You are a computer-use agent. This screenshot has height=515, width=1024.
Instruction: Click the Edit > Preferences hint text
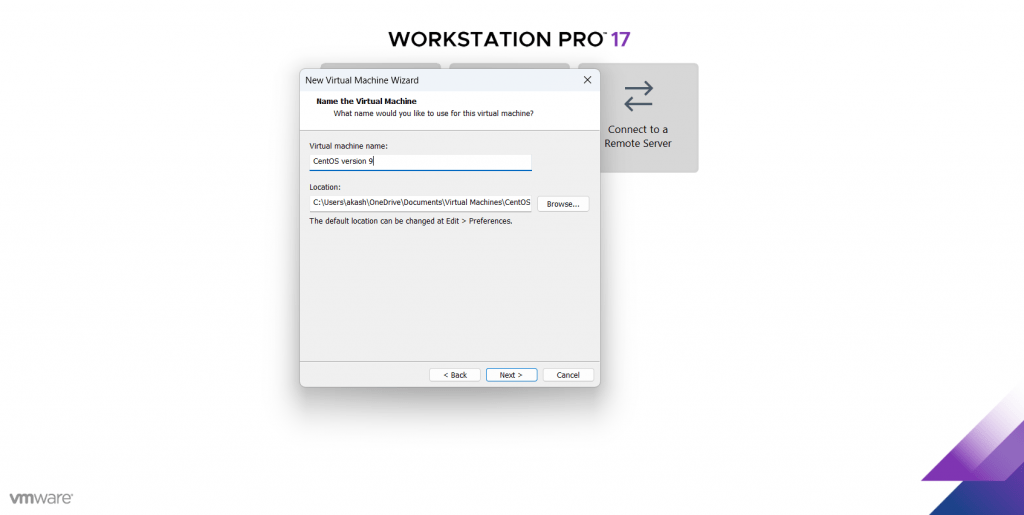411,221
